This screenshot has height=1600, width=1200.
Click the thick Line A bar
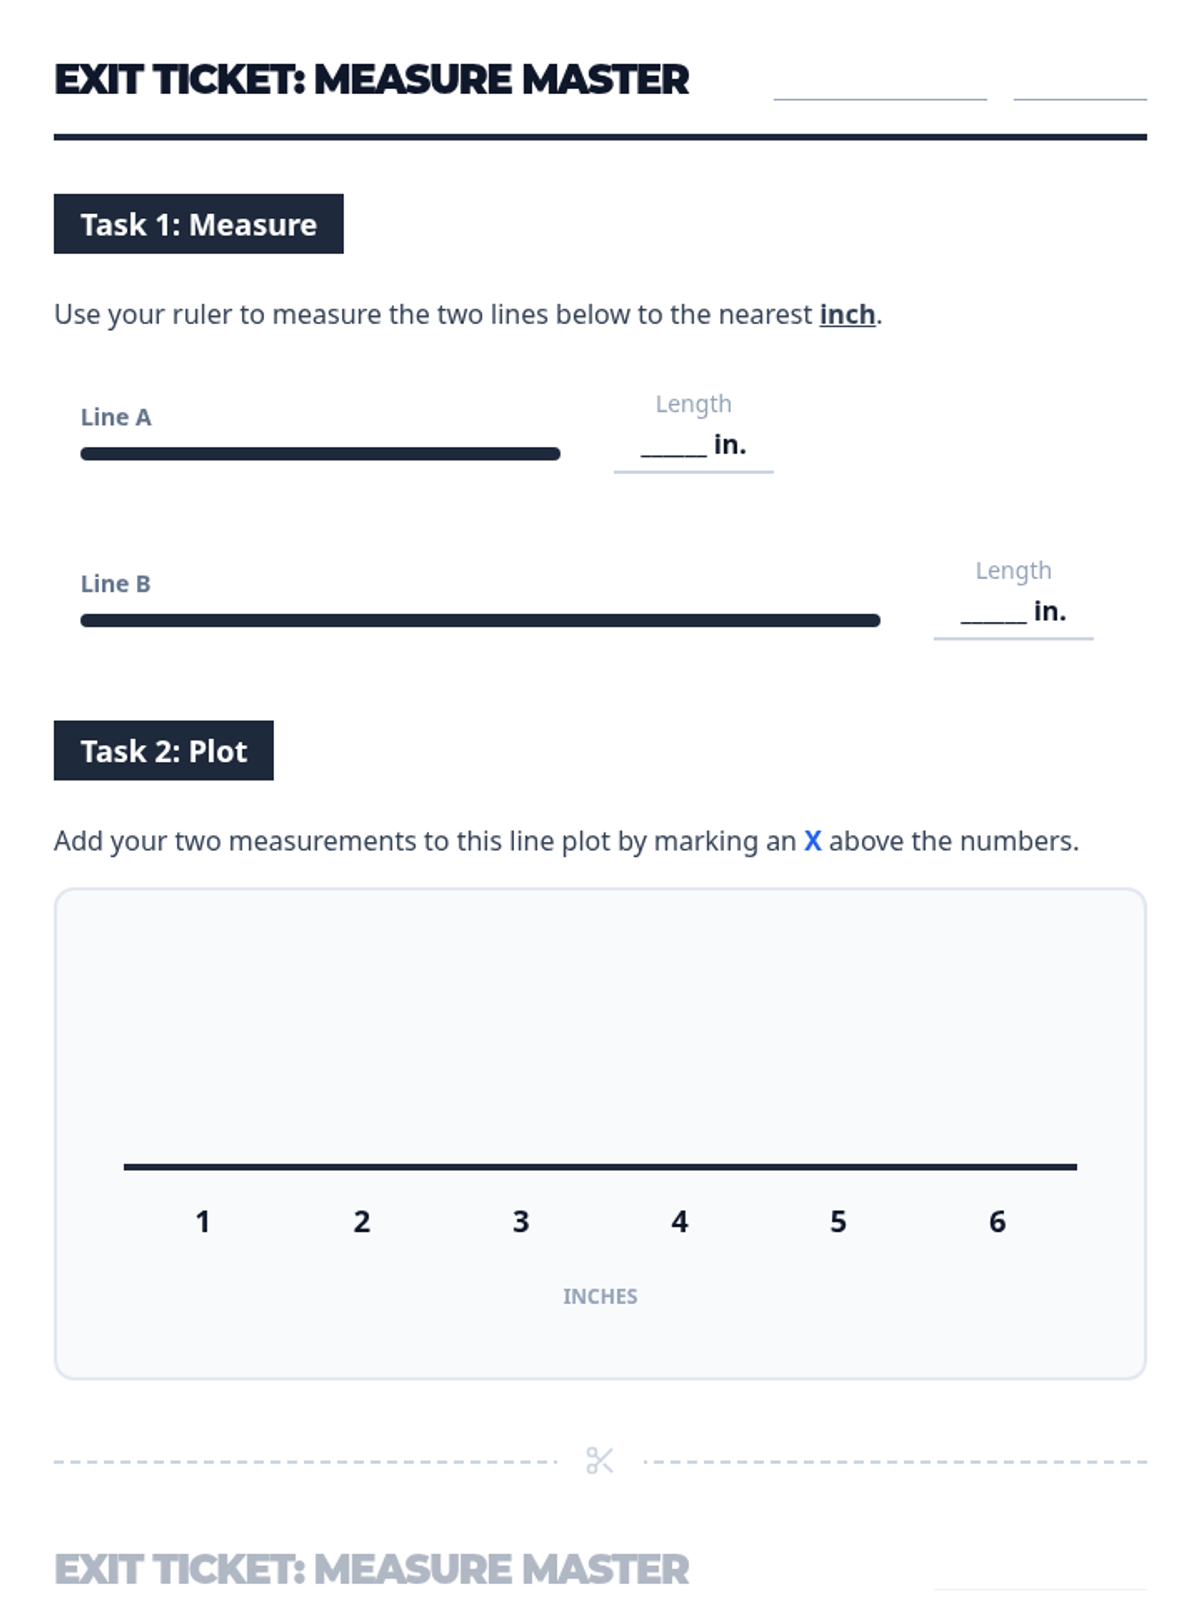(x=320, y=454)
